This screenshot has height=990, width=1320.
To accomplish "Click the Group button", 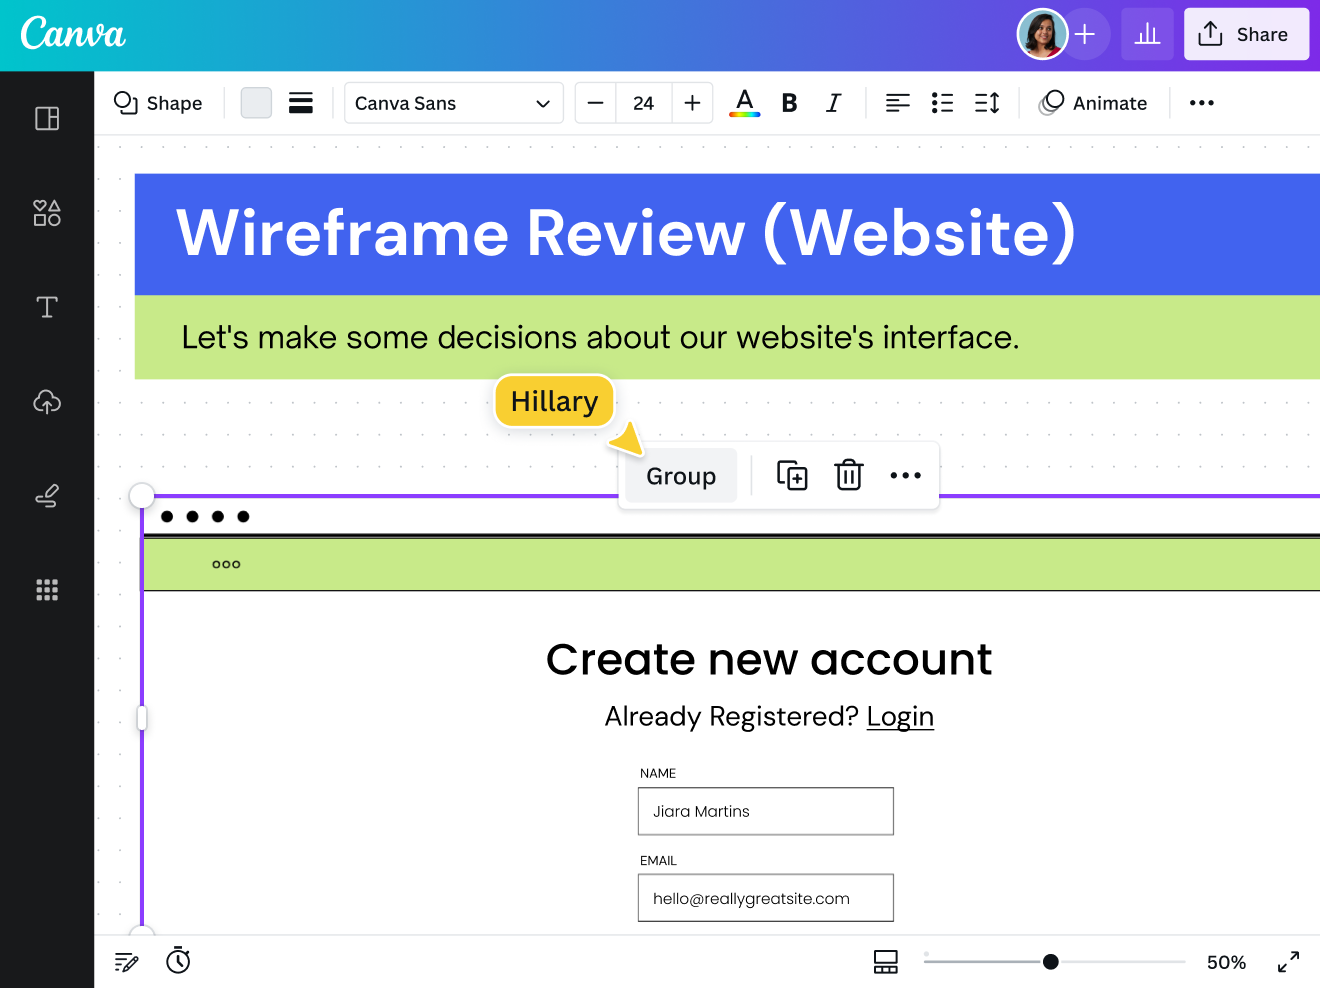I will click(x=681, y=476).
